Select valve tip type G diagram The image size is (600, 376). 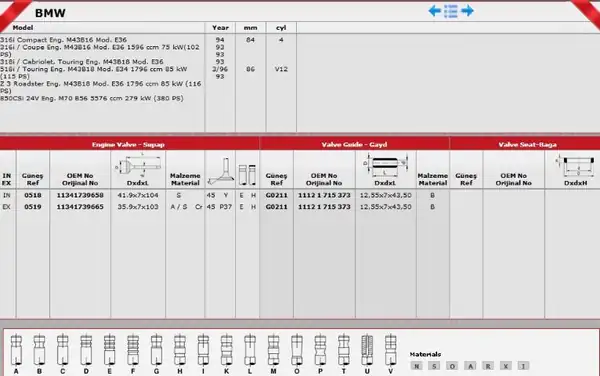click(157, 350)
